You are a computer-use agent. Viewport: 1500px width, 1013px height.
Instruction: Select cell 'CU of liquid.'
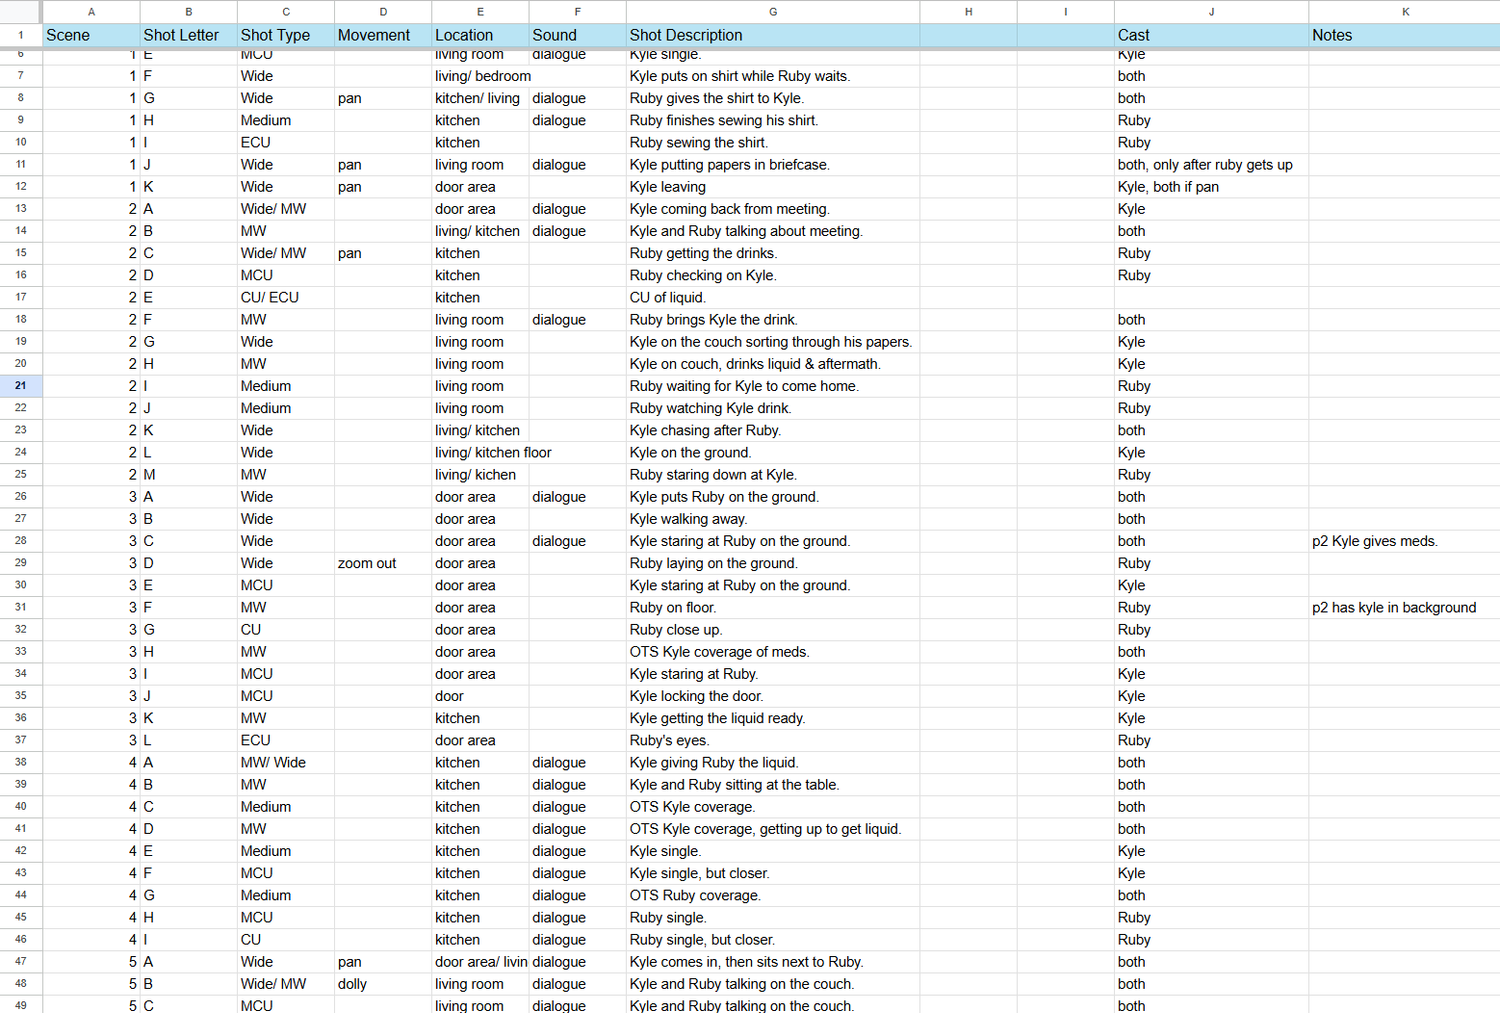[x=772, y=297]
